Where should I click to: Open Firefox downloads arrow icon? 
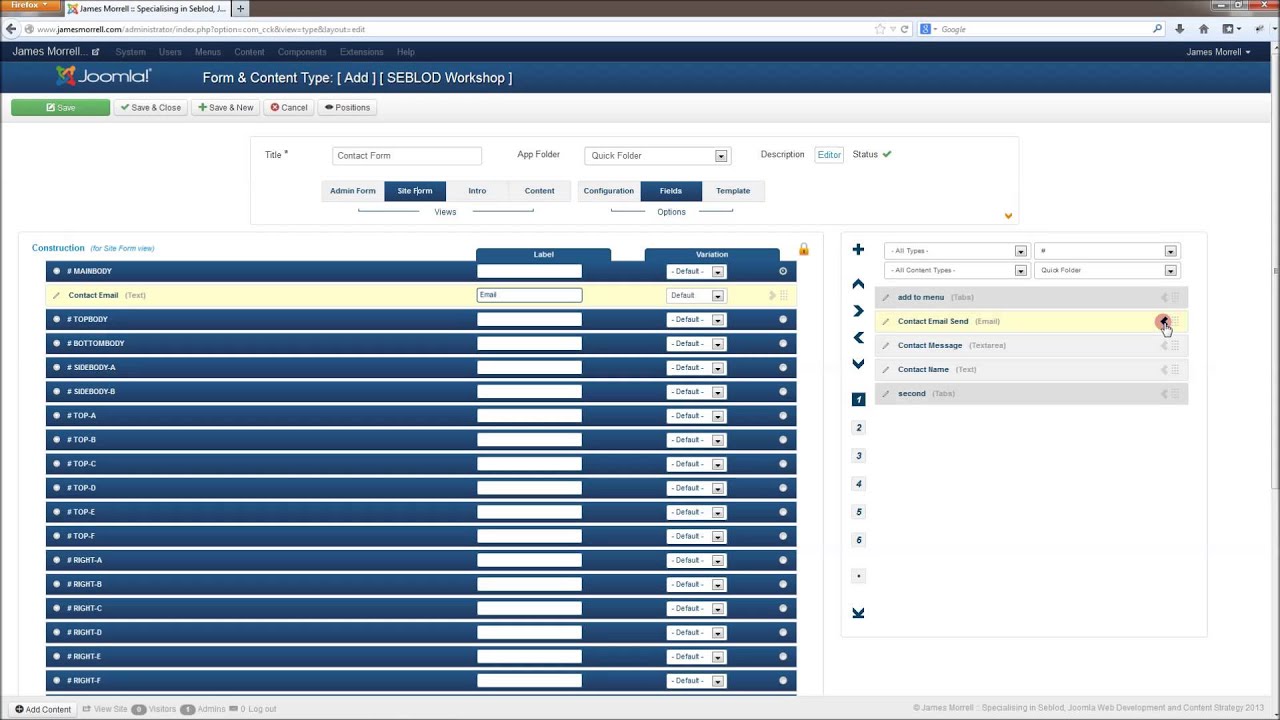click(1180, 29)
